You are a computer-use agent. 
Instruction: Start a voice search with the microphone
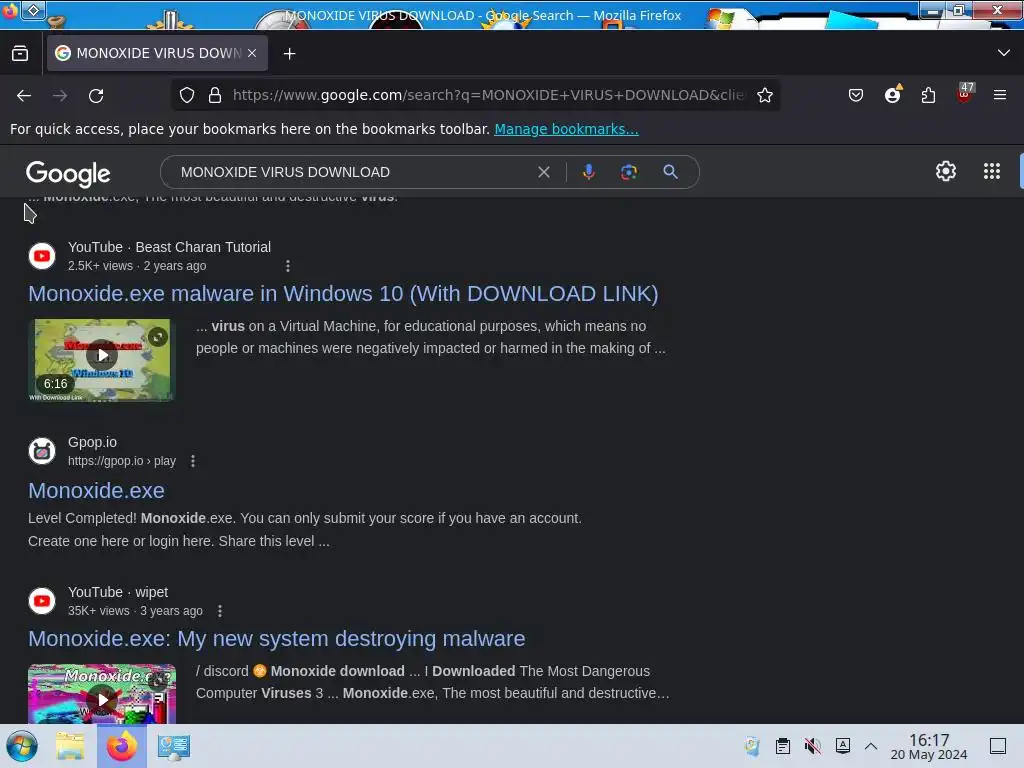click(x=588, y=172)
